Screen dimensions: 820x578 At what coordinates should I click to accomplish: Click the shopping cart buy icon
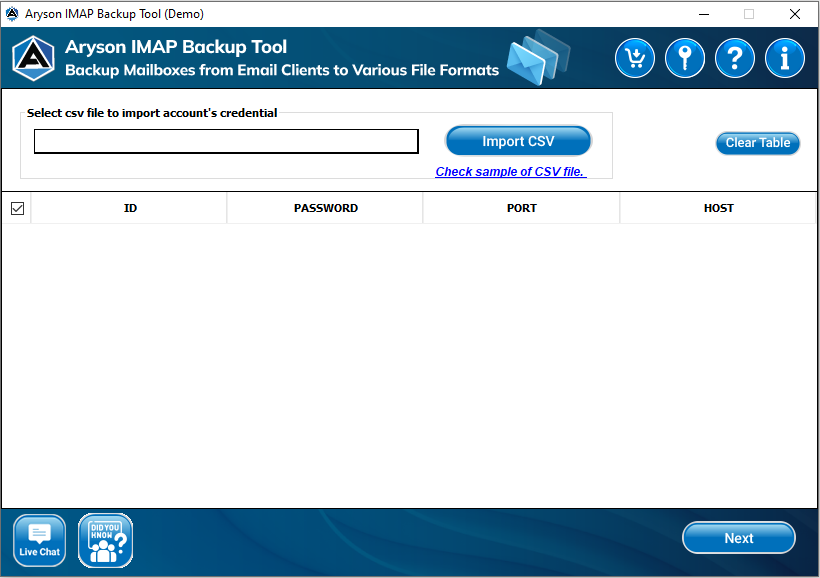(x=634, y=58)
